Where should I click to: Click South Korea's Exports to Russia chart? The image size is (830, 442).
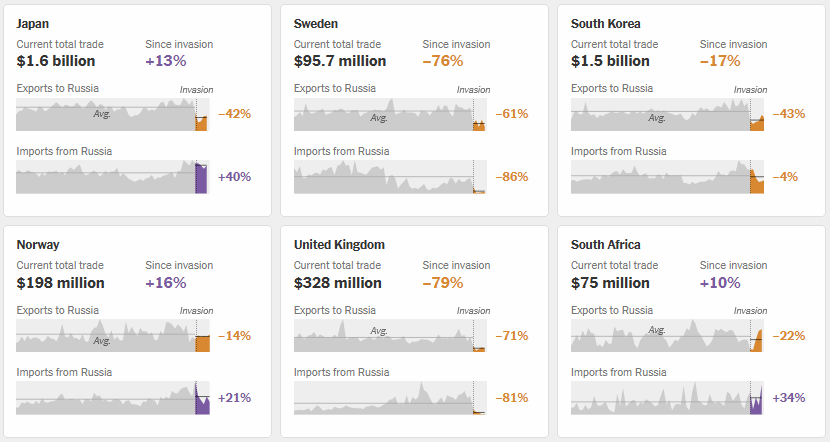click(x=666, y=114)
